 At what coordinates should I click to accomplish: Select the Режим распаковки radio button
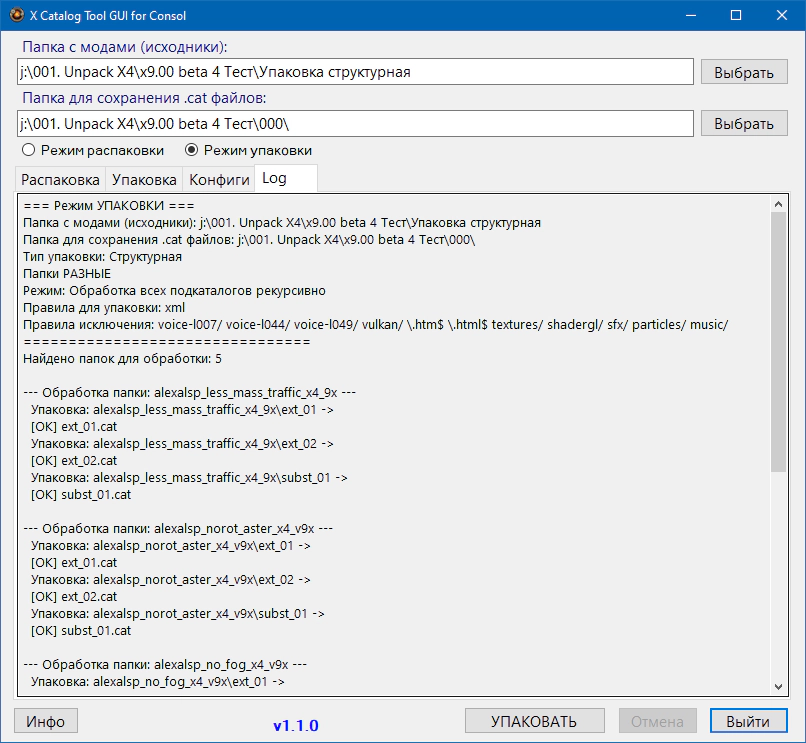coord(29,150)
